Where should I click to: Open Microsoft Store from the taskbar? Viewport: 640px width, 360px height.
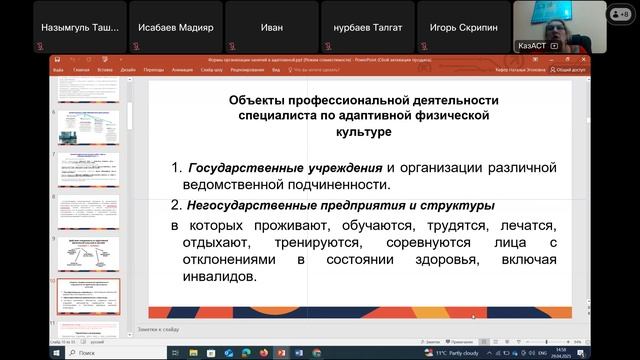click(211, 353)
